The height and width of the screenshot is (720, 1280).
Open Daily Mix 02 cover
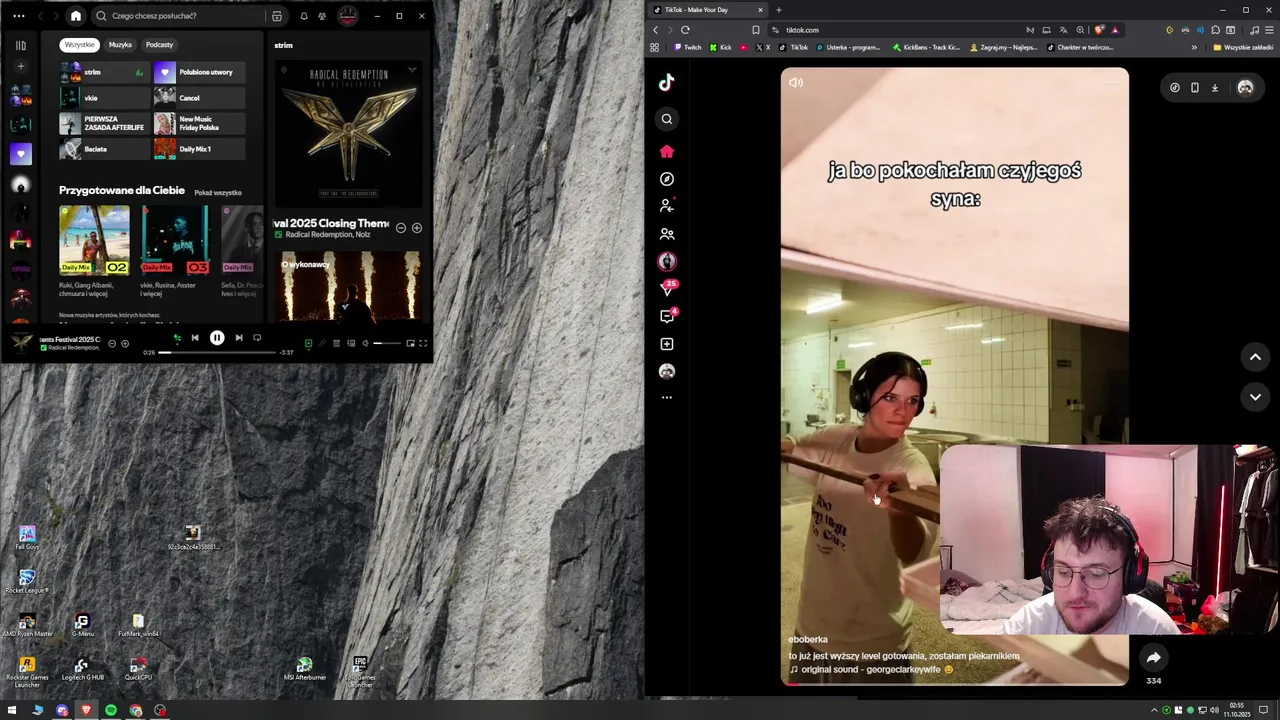[x=94, y=240]
